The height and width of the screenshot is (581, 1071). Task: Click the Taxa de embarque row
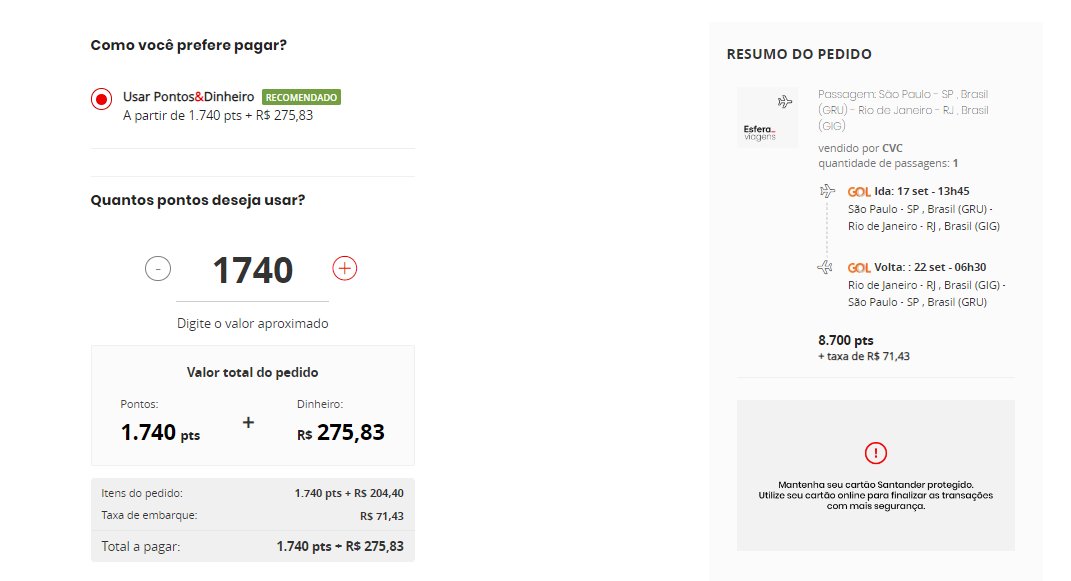coord(253,515)
